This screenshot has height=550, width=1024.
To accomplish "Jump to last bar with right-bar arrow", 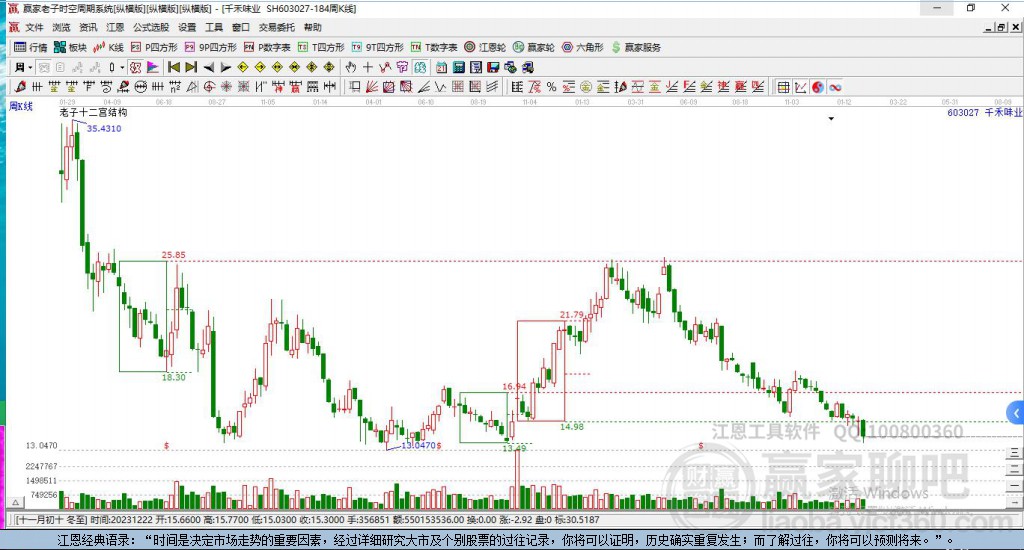I will point(191,67).
